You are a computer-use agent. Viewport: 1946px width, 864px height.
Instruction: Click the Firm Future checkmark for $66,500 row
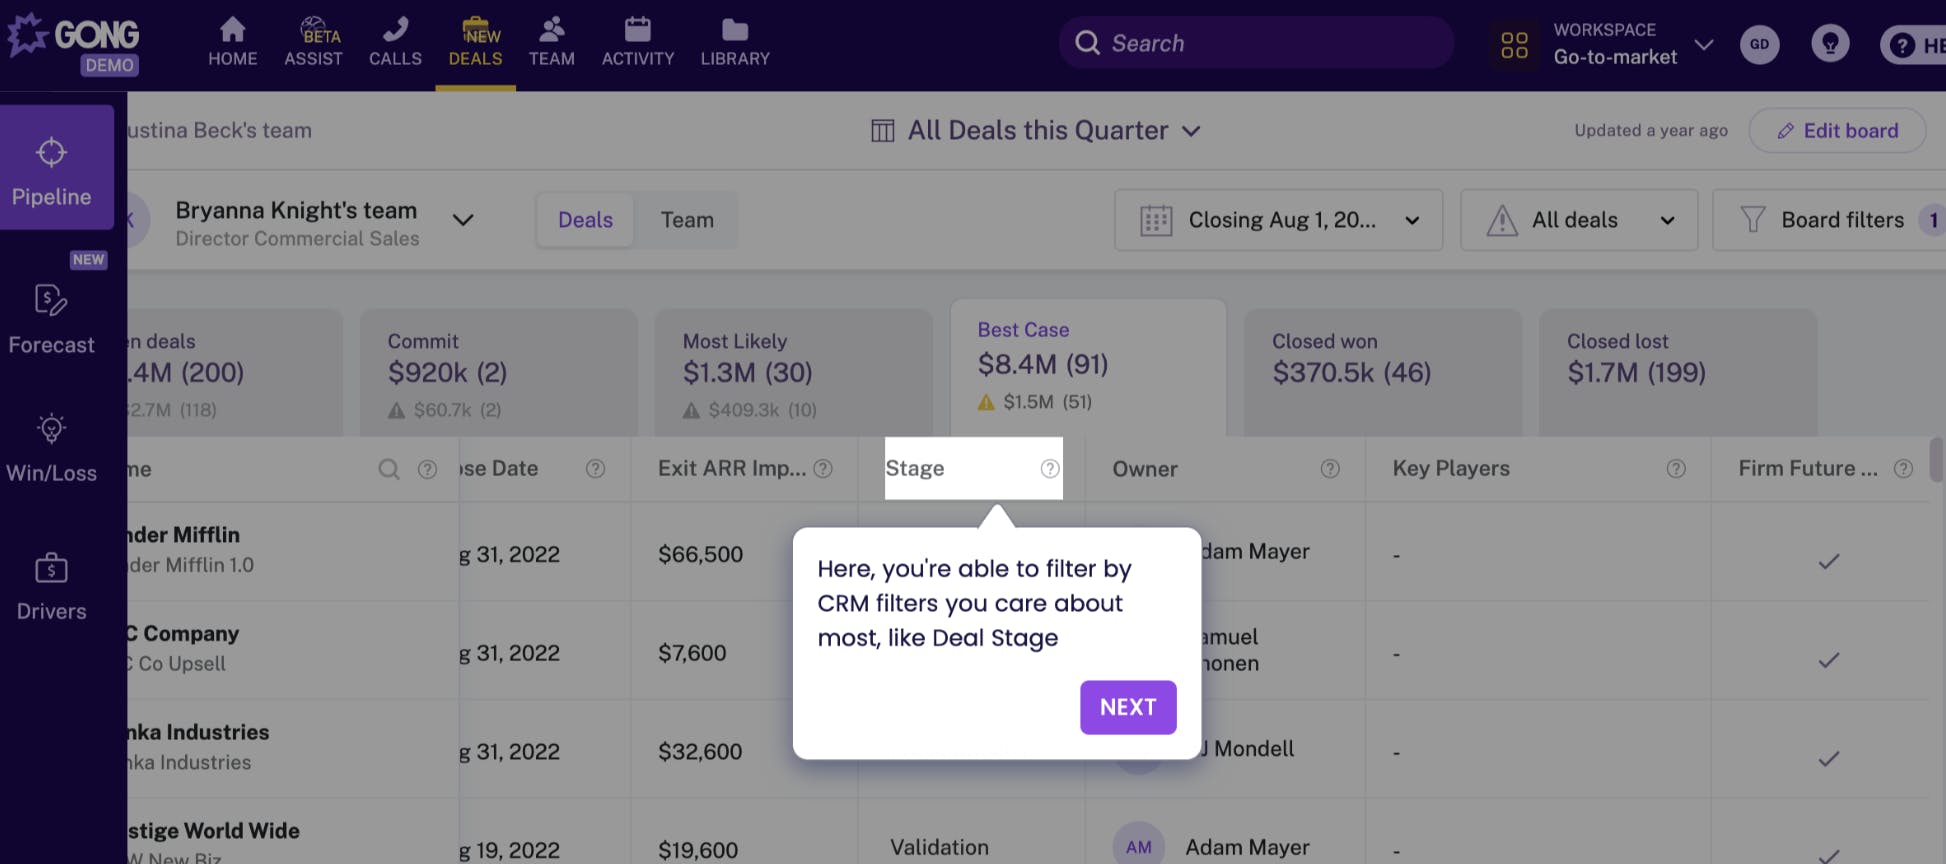pyautogui.click(x=1828, y=562)
